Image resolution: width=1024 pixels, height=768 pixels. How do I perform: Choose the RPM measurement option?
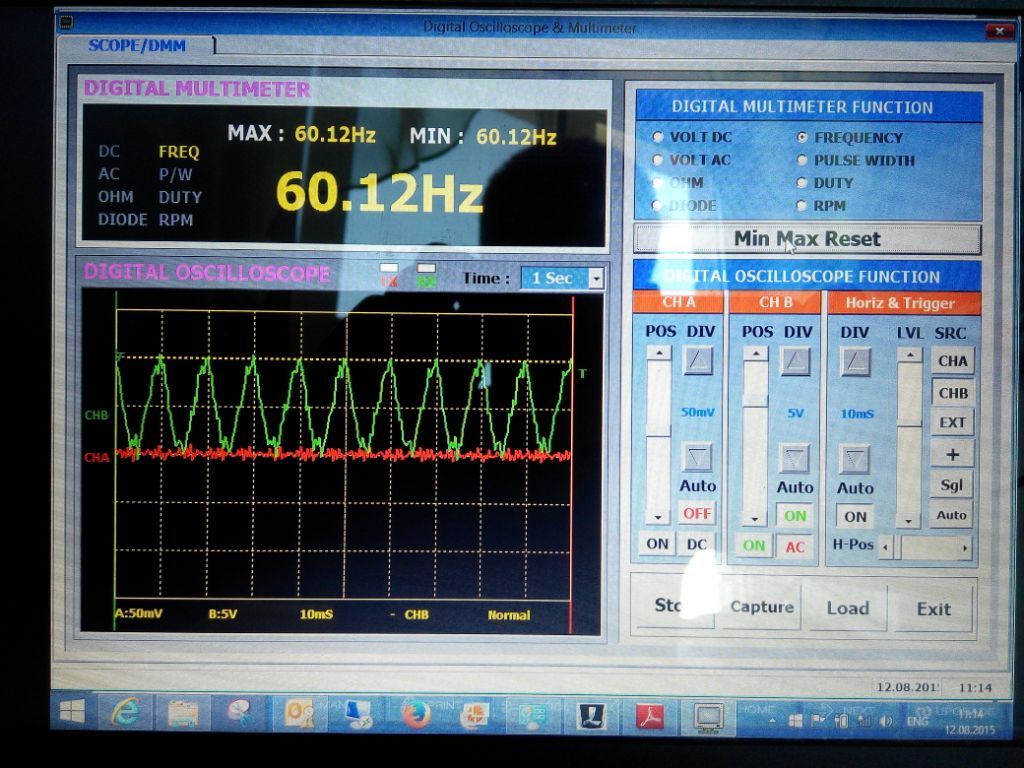click(x=803, y=206)
